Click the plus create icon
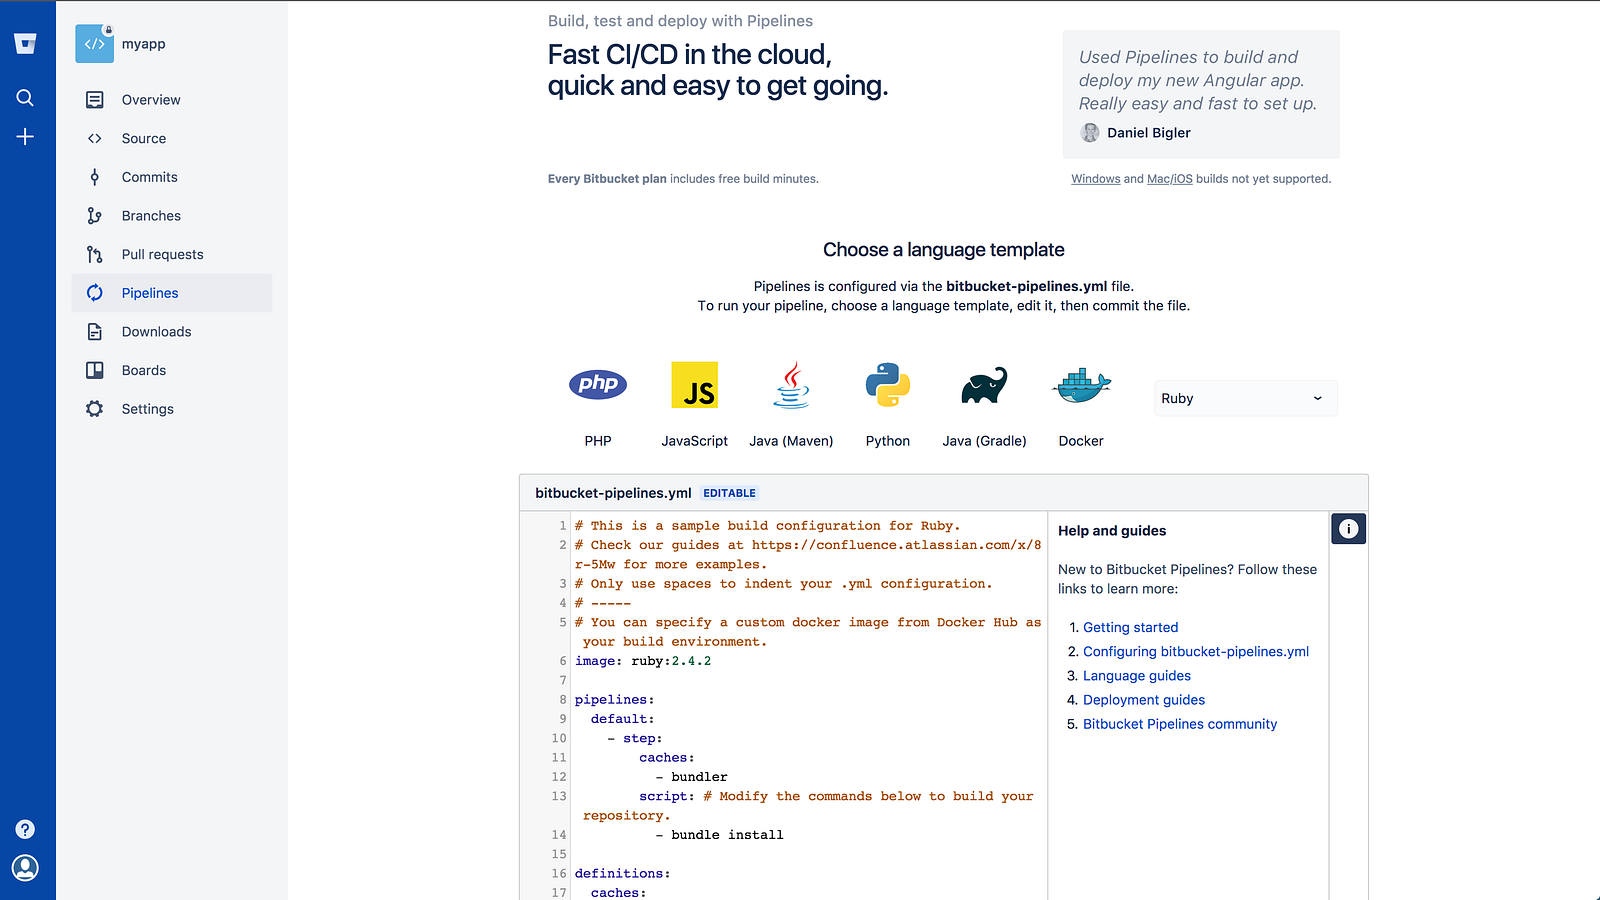This screenshot has height=900, width=1600. tap(25, 136)
